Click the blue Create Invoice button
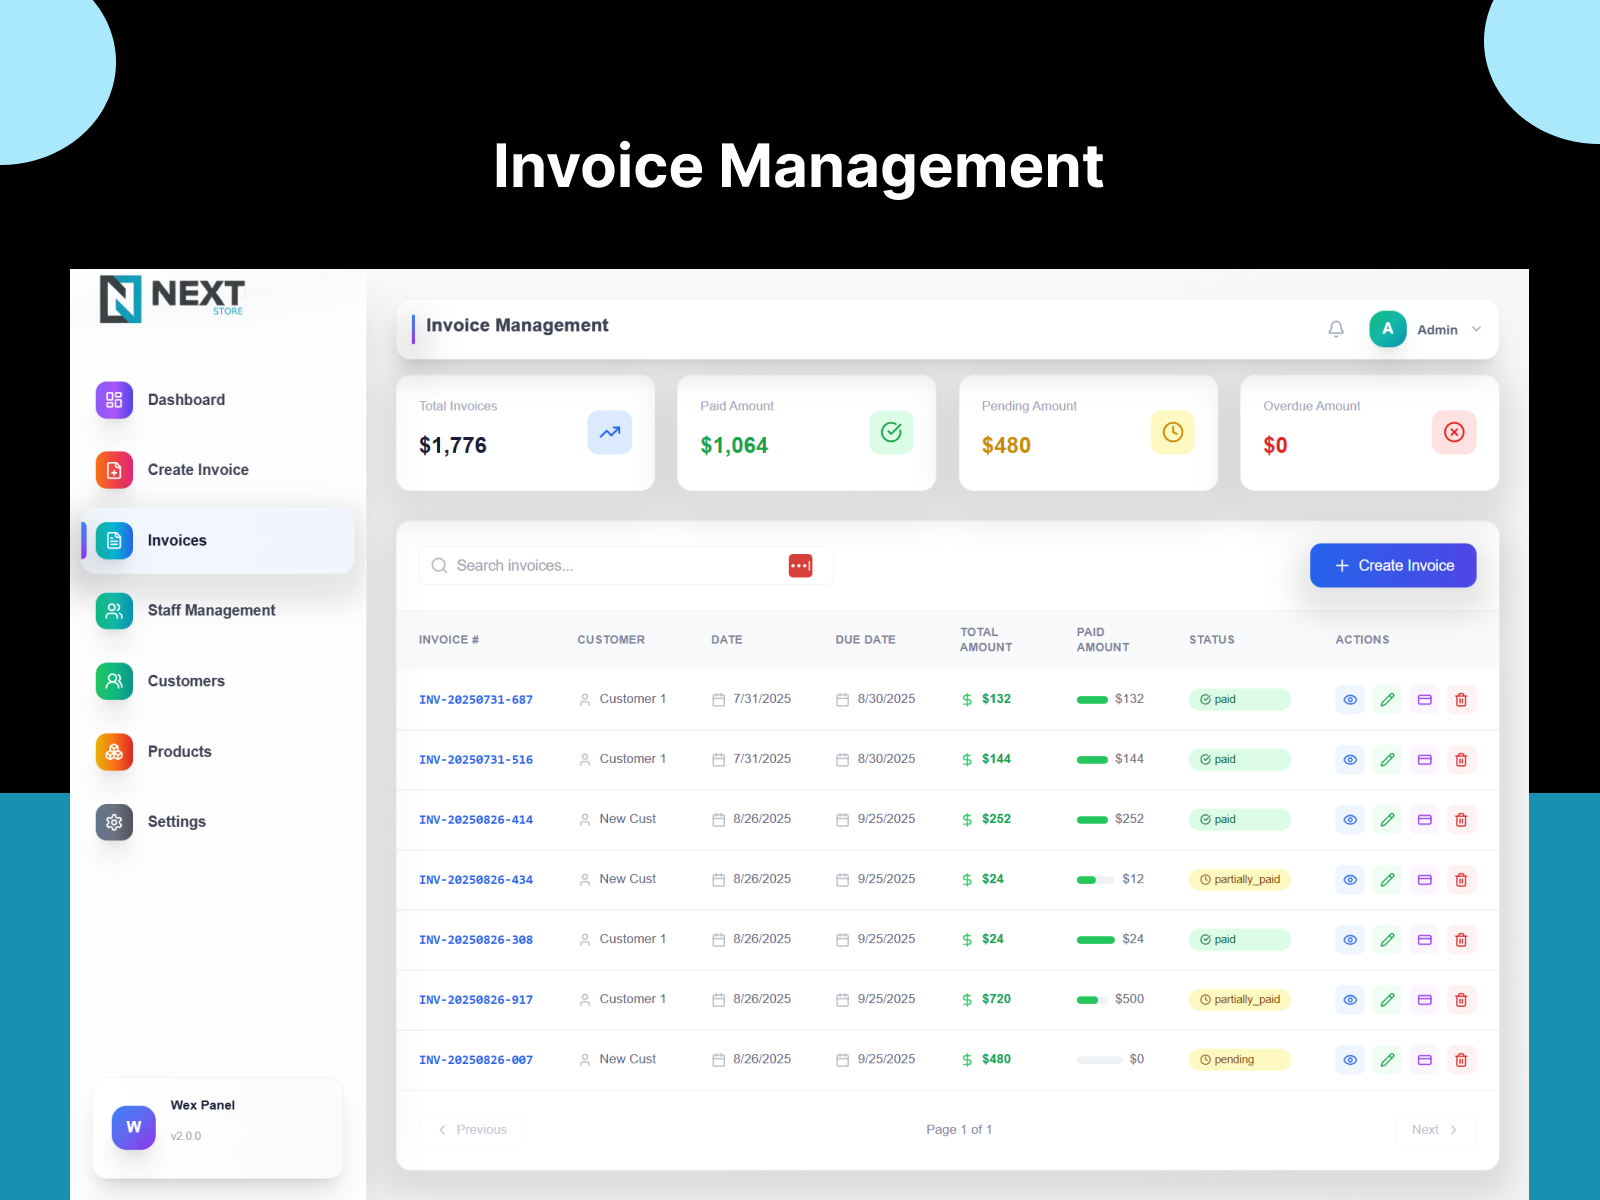Viewport: 1600px width, 1200px height. point(1393,566)
